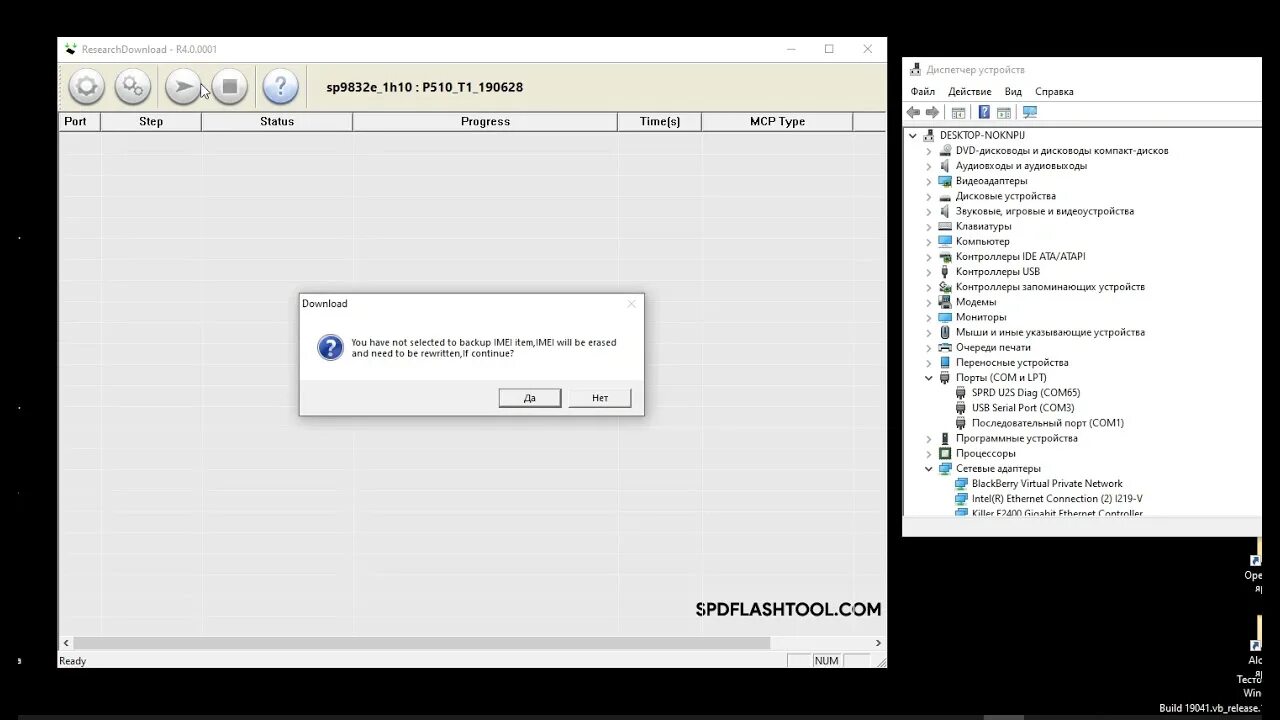Select Звуковые, игровые и видеоустройства category
This screenshot has width=1280, height=720.
[1045, 211]
